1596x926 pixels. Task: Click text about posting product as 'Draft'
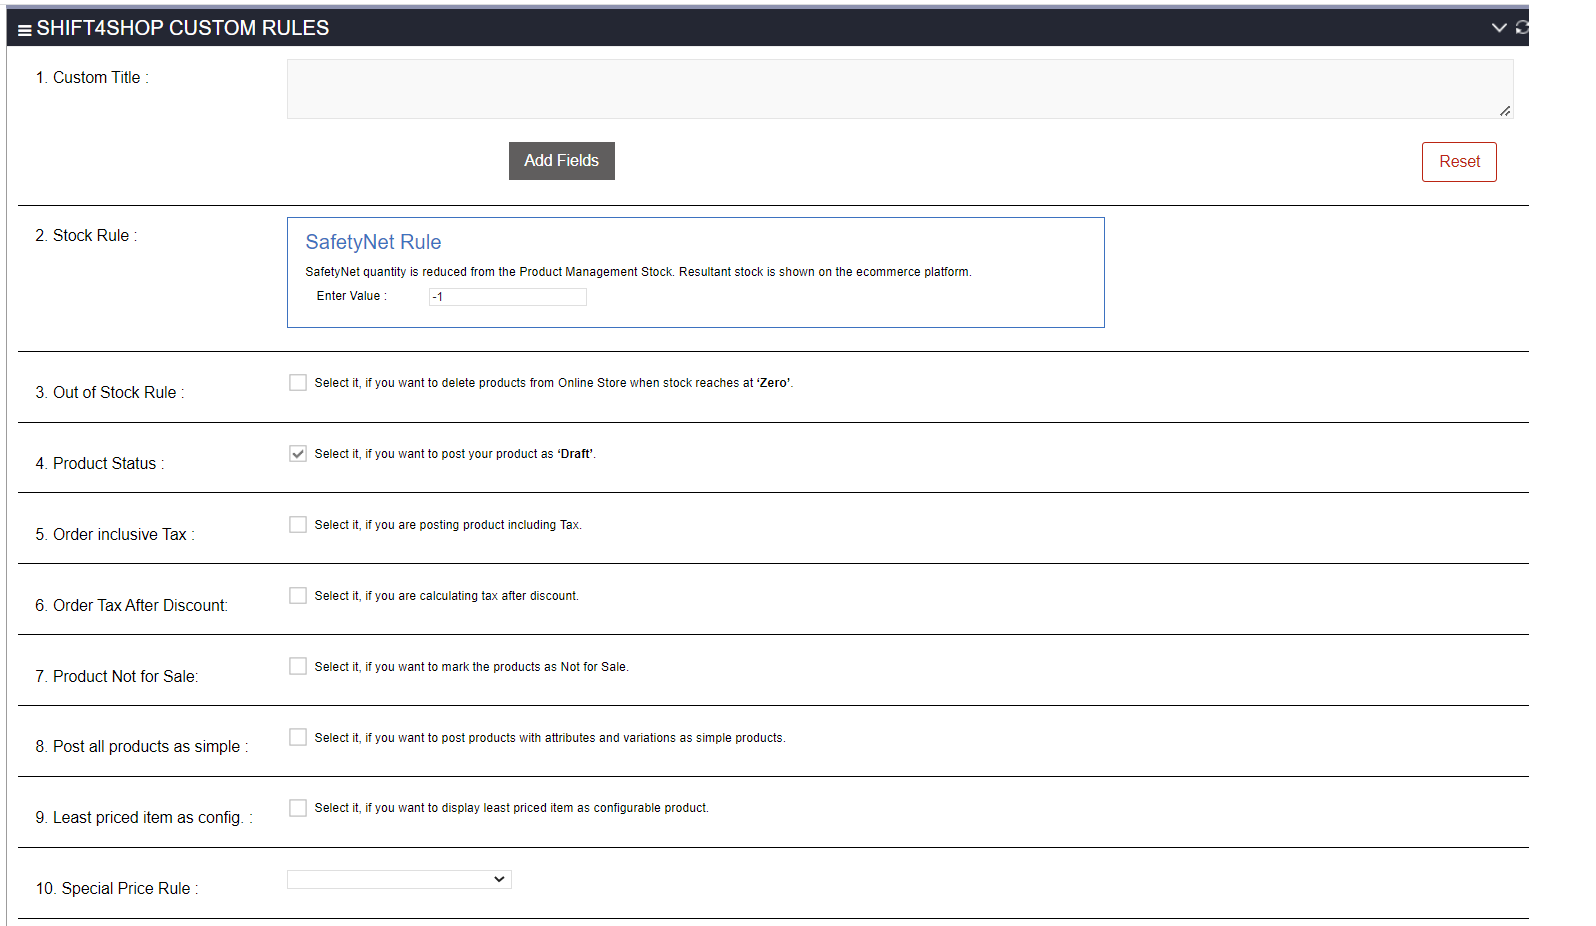[455, 454]
